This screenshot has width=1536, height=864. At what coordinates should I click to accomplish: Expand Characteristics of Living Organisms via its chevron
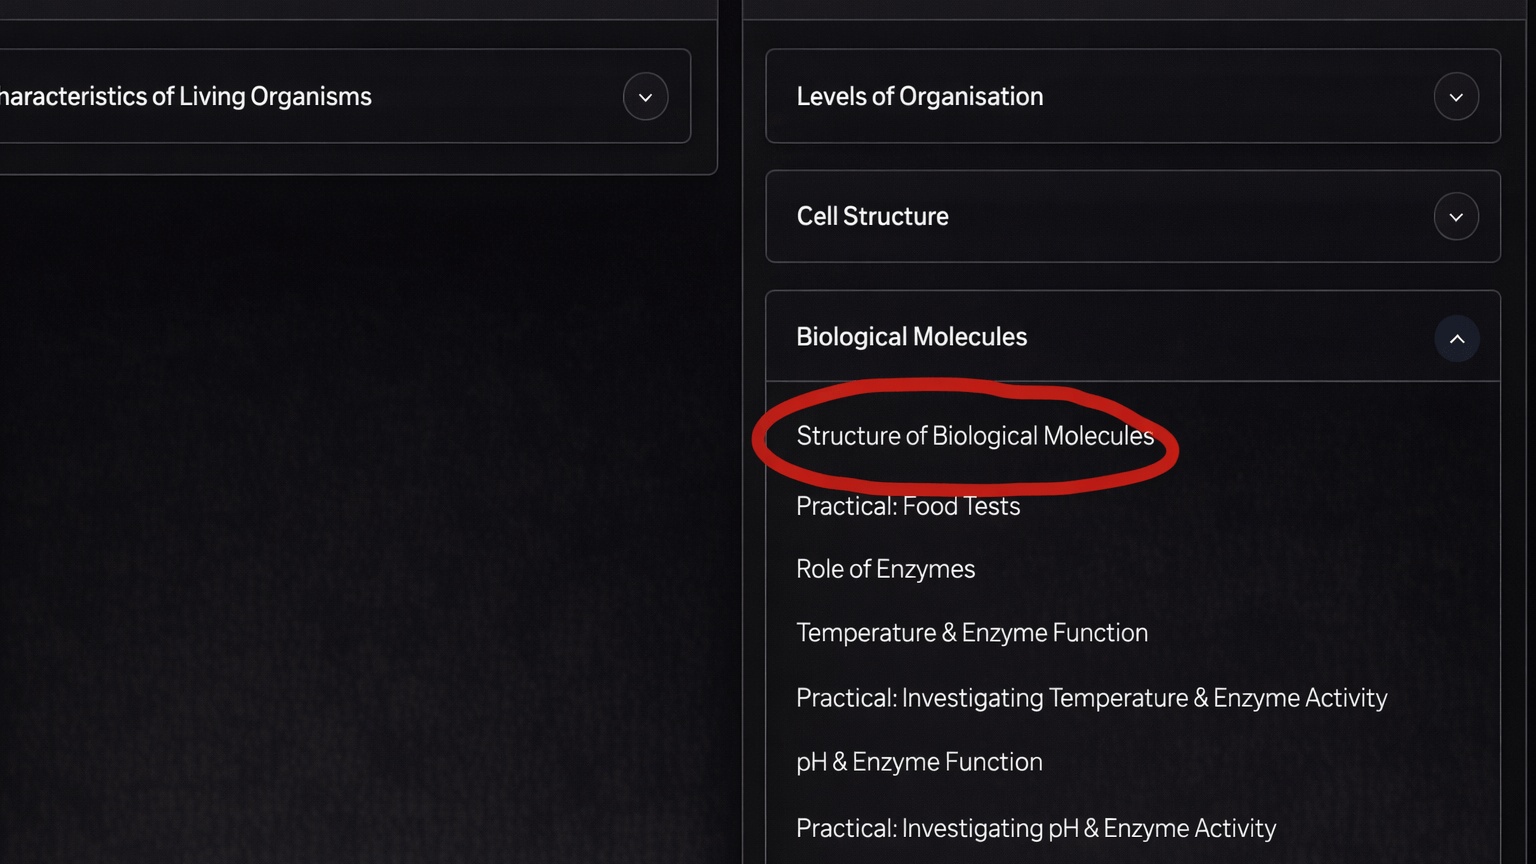[x=645, y=96]
